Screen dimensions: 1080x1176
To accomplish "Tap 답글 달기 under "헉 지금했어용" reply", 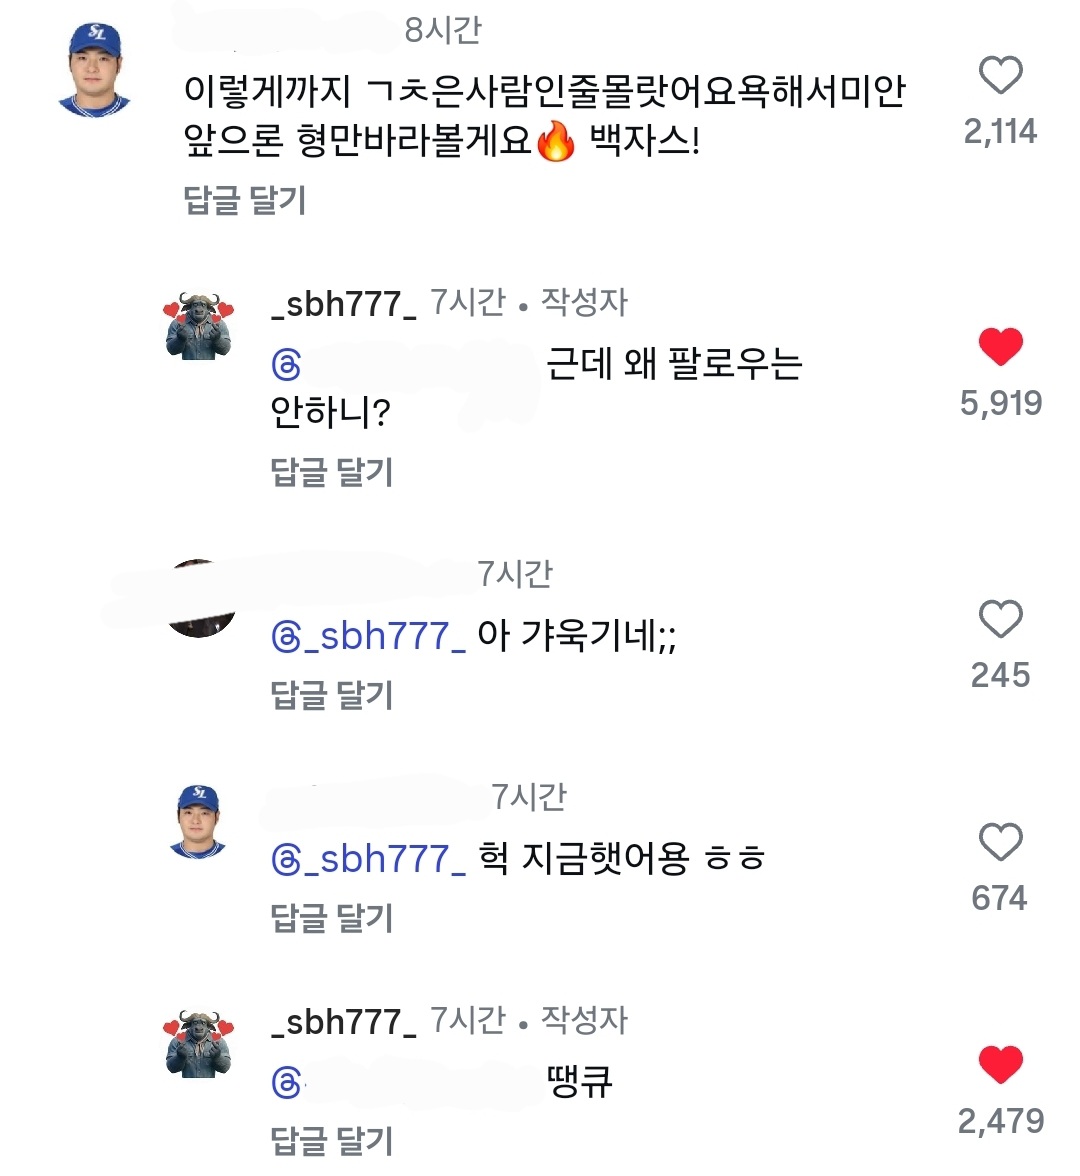I will click(331, 918).
